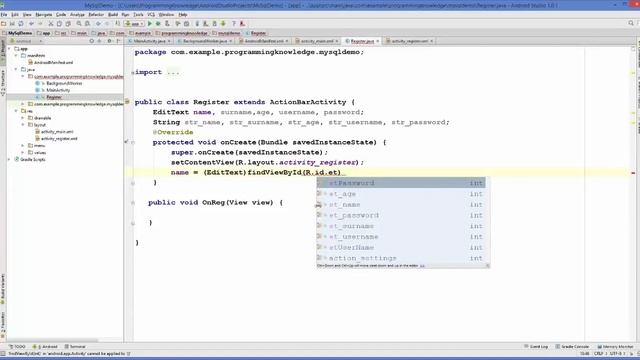Image resolution: width=640 pixels, height=360 pixels.
Task: Open the app run configuration dropdown
Action: pyautogui.click(x=134, y=24)
